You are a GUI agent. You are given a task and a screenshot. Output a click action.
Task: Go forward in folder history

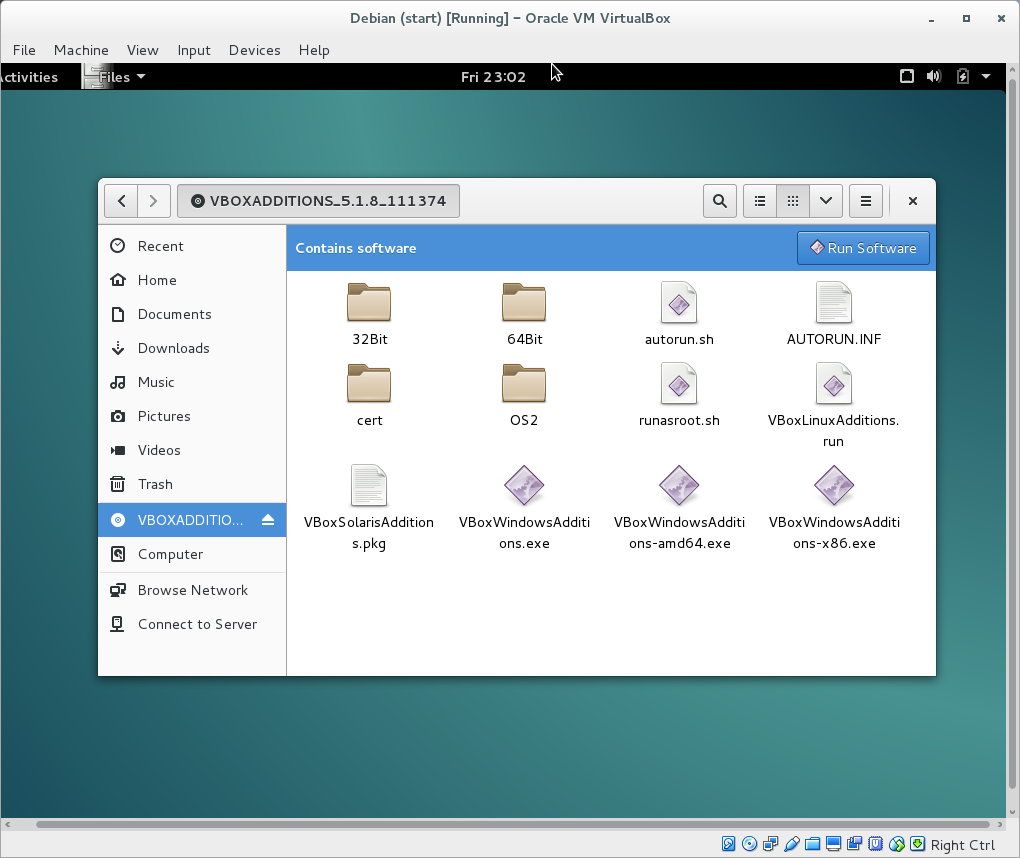click(x=154, y=201)
